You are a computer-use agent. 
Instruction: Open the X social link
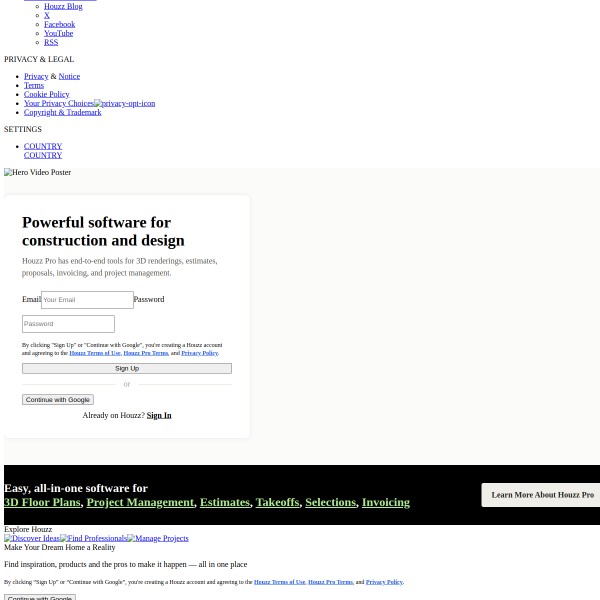coord(47,15)
